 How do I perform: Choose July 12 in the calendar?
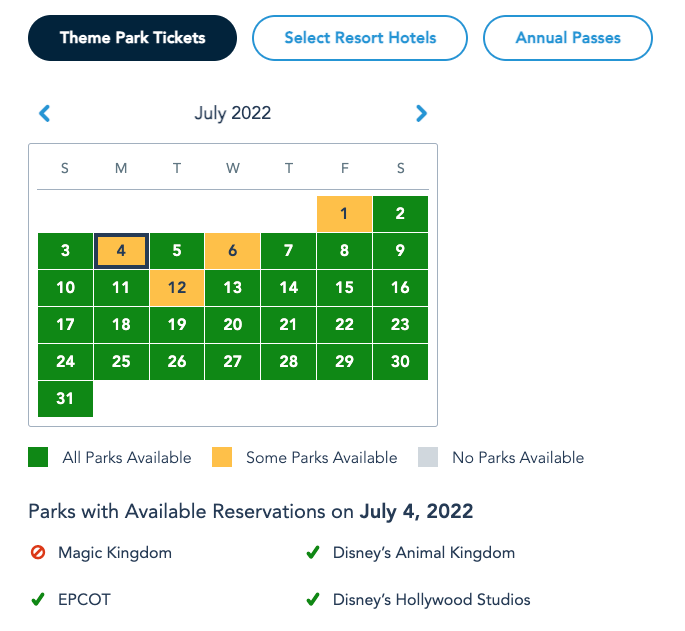pos(177,288)
